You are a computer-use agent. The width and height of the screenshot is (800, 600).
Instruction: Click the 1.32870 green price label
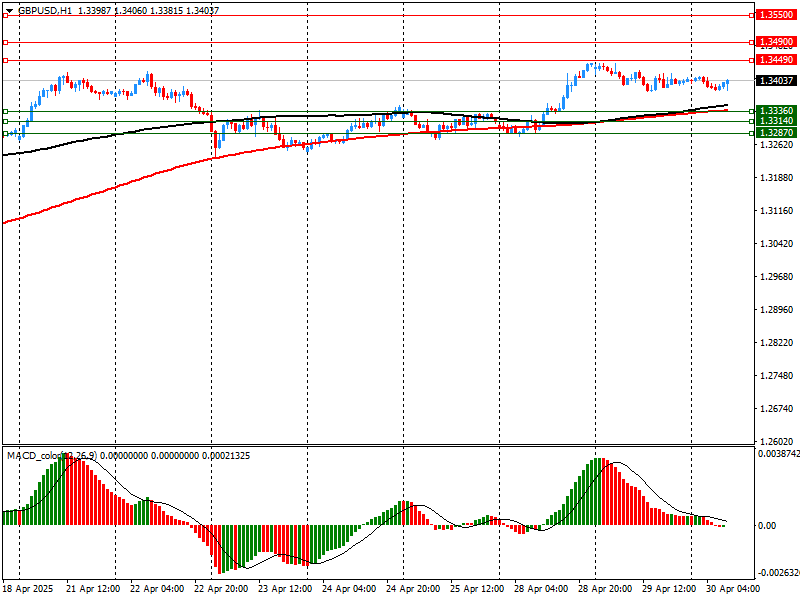pos(776,132)
